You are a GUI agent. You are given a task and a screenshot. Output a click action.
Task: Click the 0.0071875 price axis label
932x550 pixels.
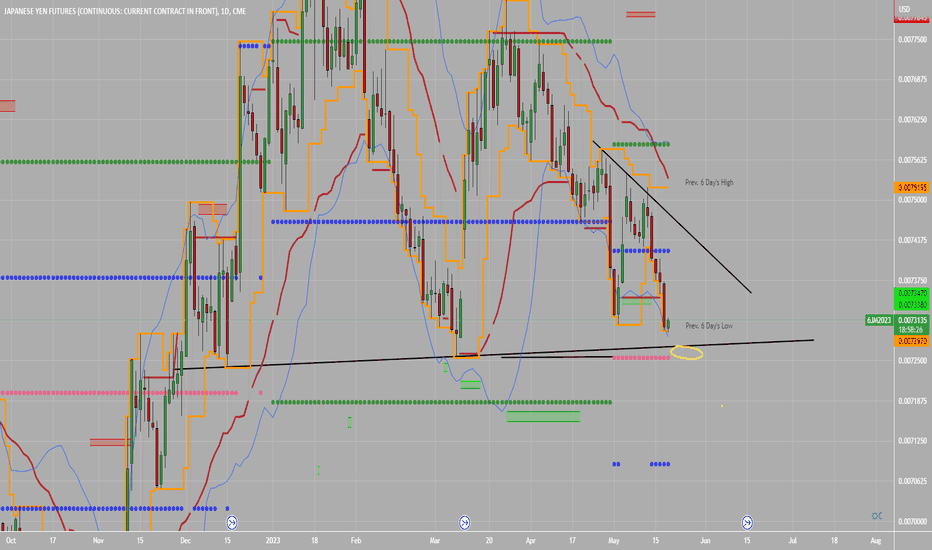pyautogui.click(x=912, y=401)
